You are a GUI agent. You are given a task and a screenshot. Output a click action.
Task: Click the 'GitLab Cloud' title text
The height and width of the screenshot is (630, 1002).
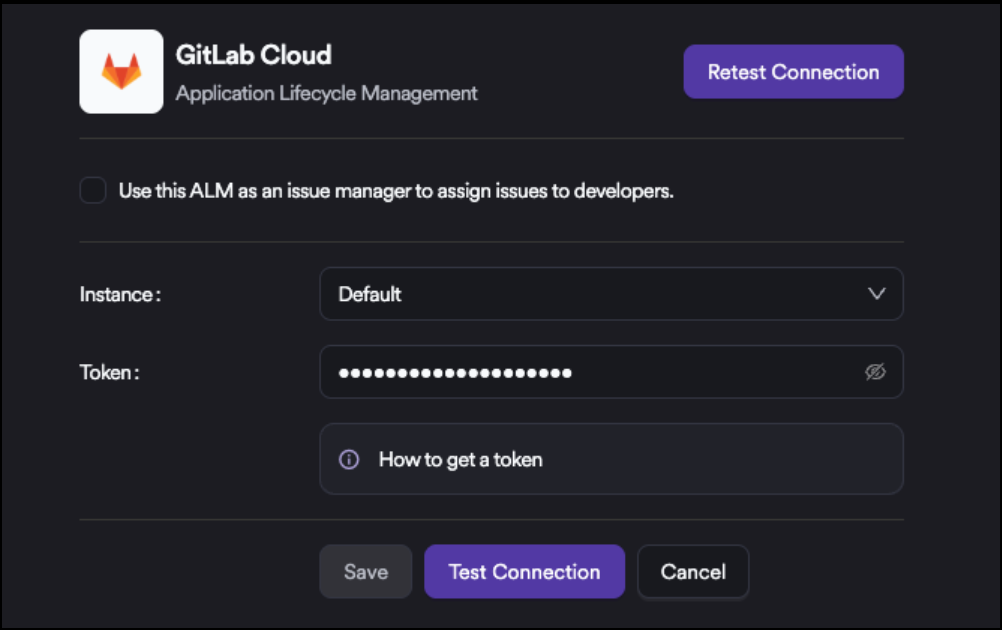coord(253,55)
